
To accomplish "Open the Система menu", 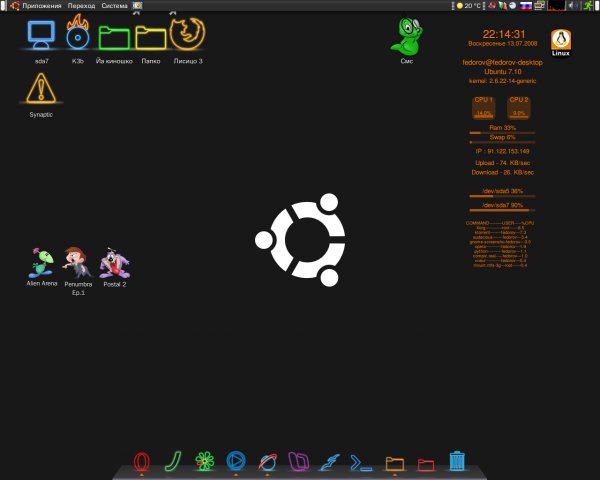I will coord(114,6).
